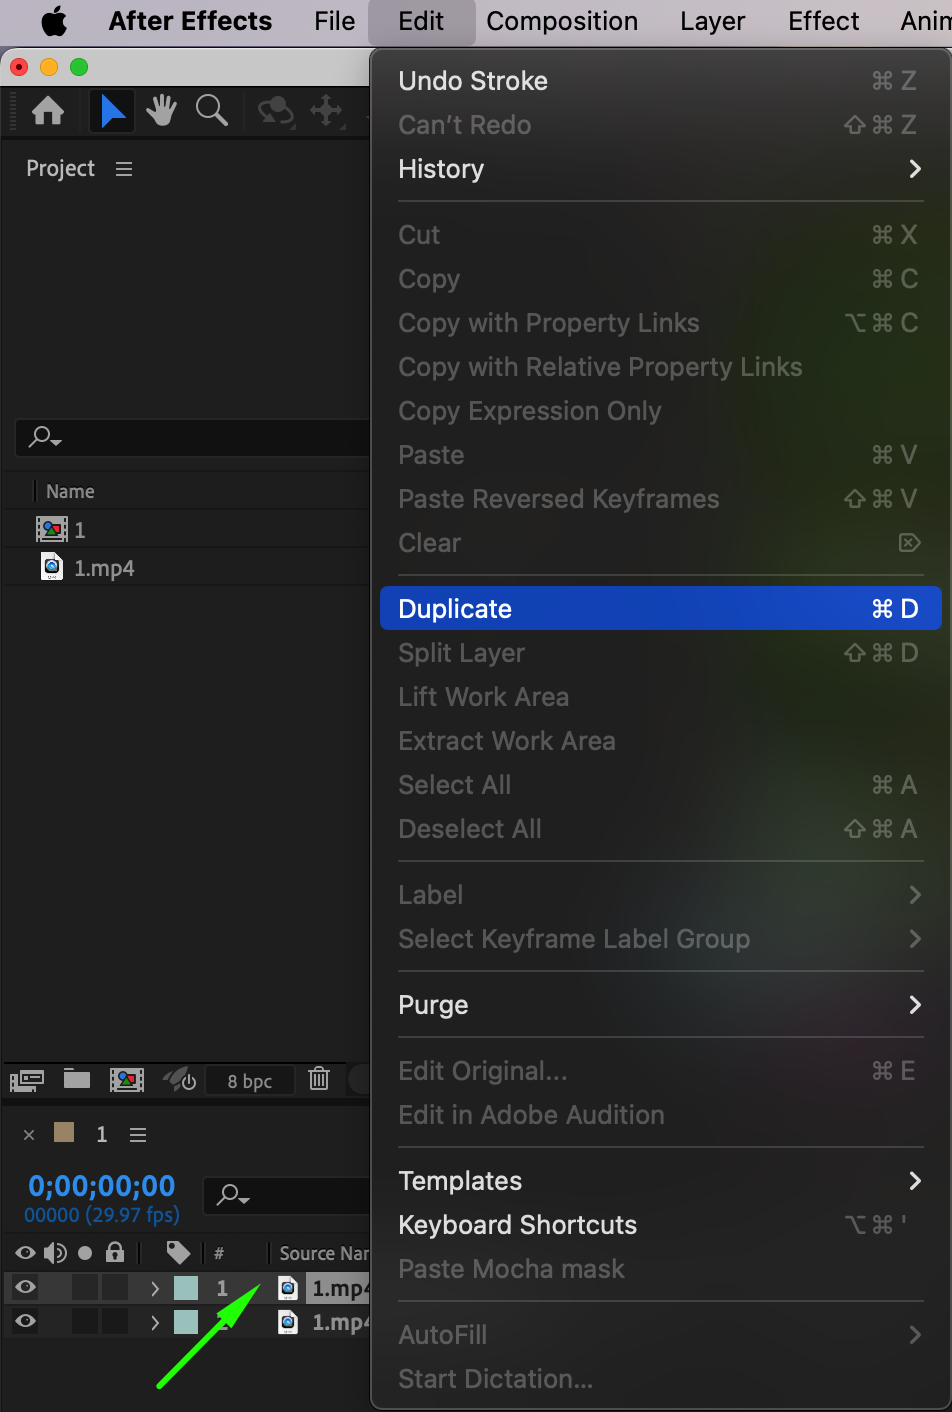952x1412 pixels.
Task: Delete selected item with trash icon
Action: (319, 1079)
